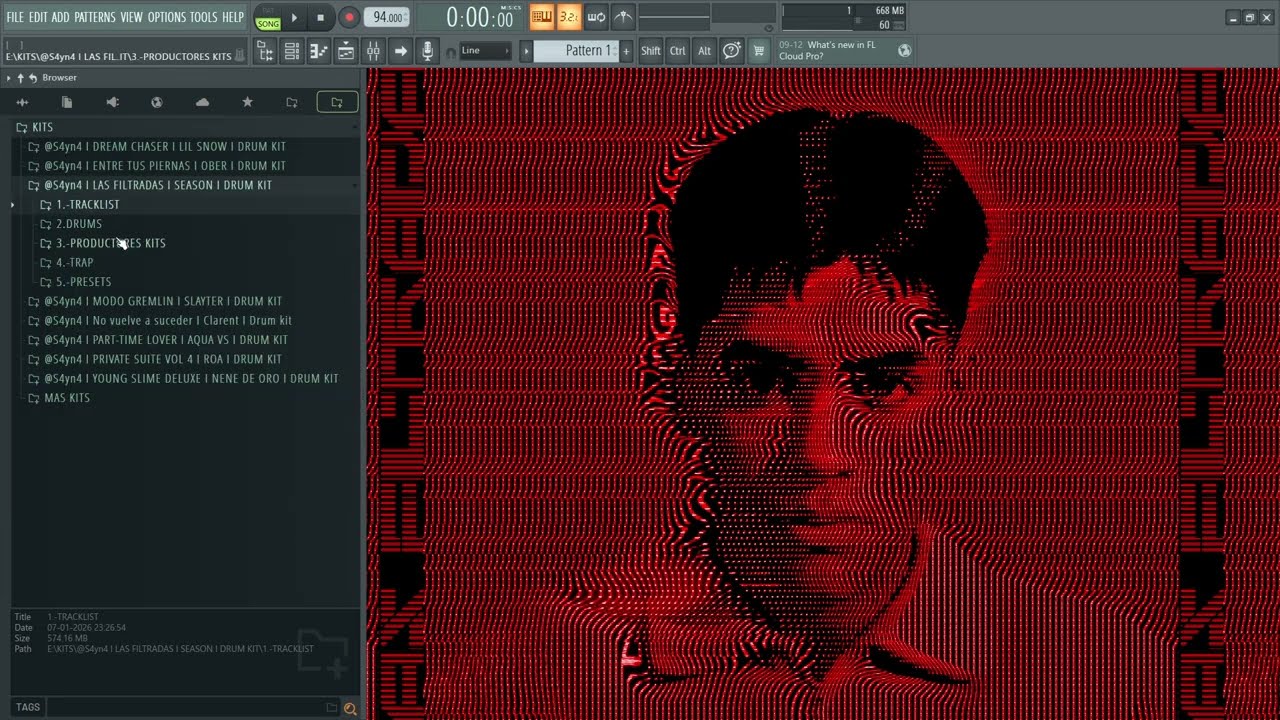The height and width of the screenshot is (720, 1280).
Task: Select the Browser files tab icon
Action: [67, 102]
